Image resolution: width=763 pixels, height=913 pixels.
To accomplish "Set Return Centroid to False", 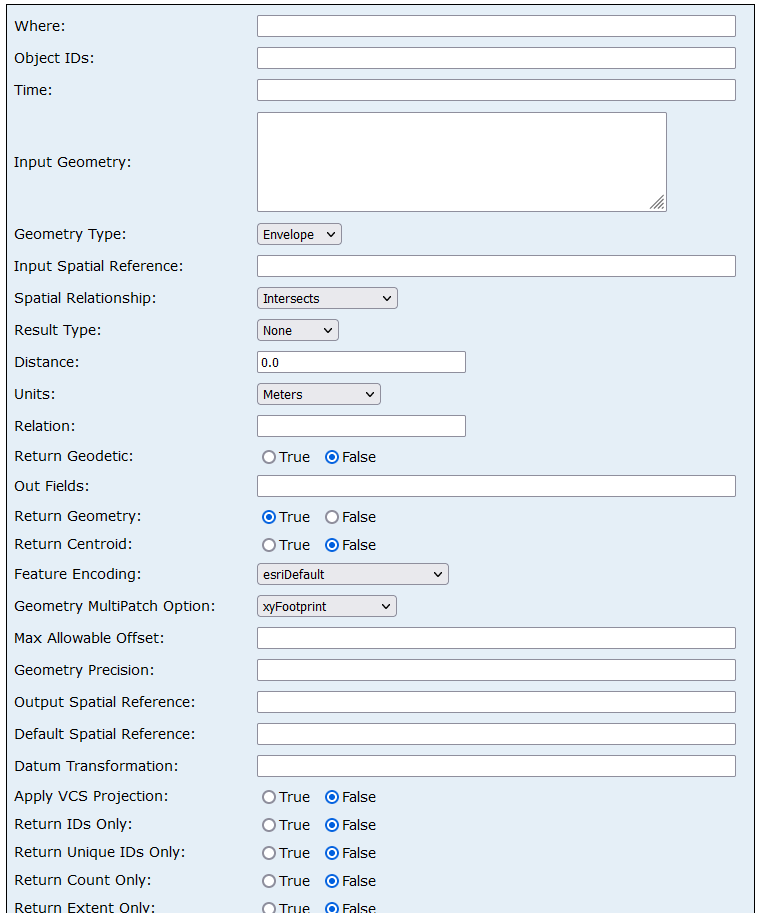I will (x=332, y=545).
